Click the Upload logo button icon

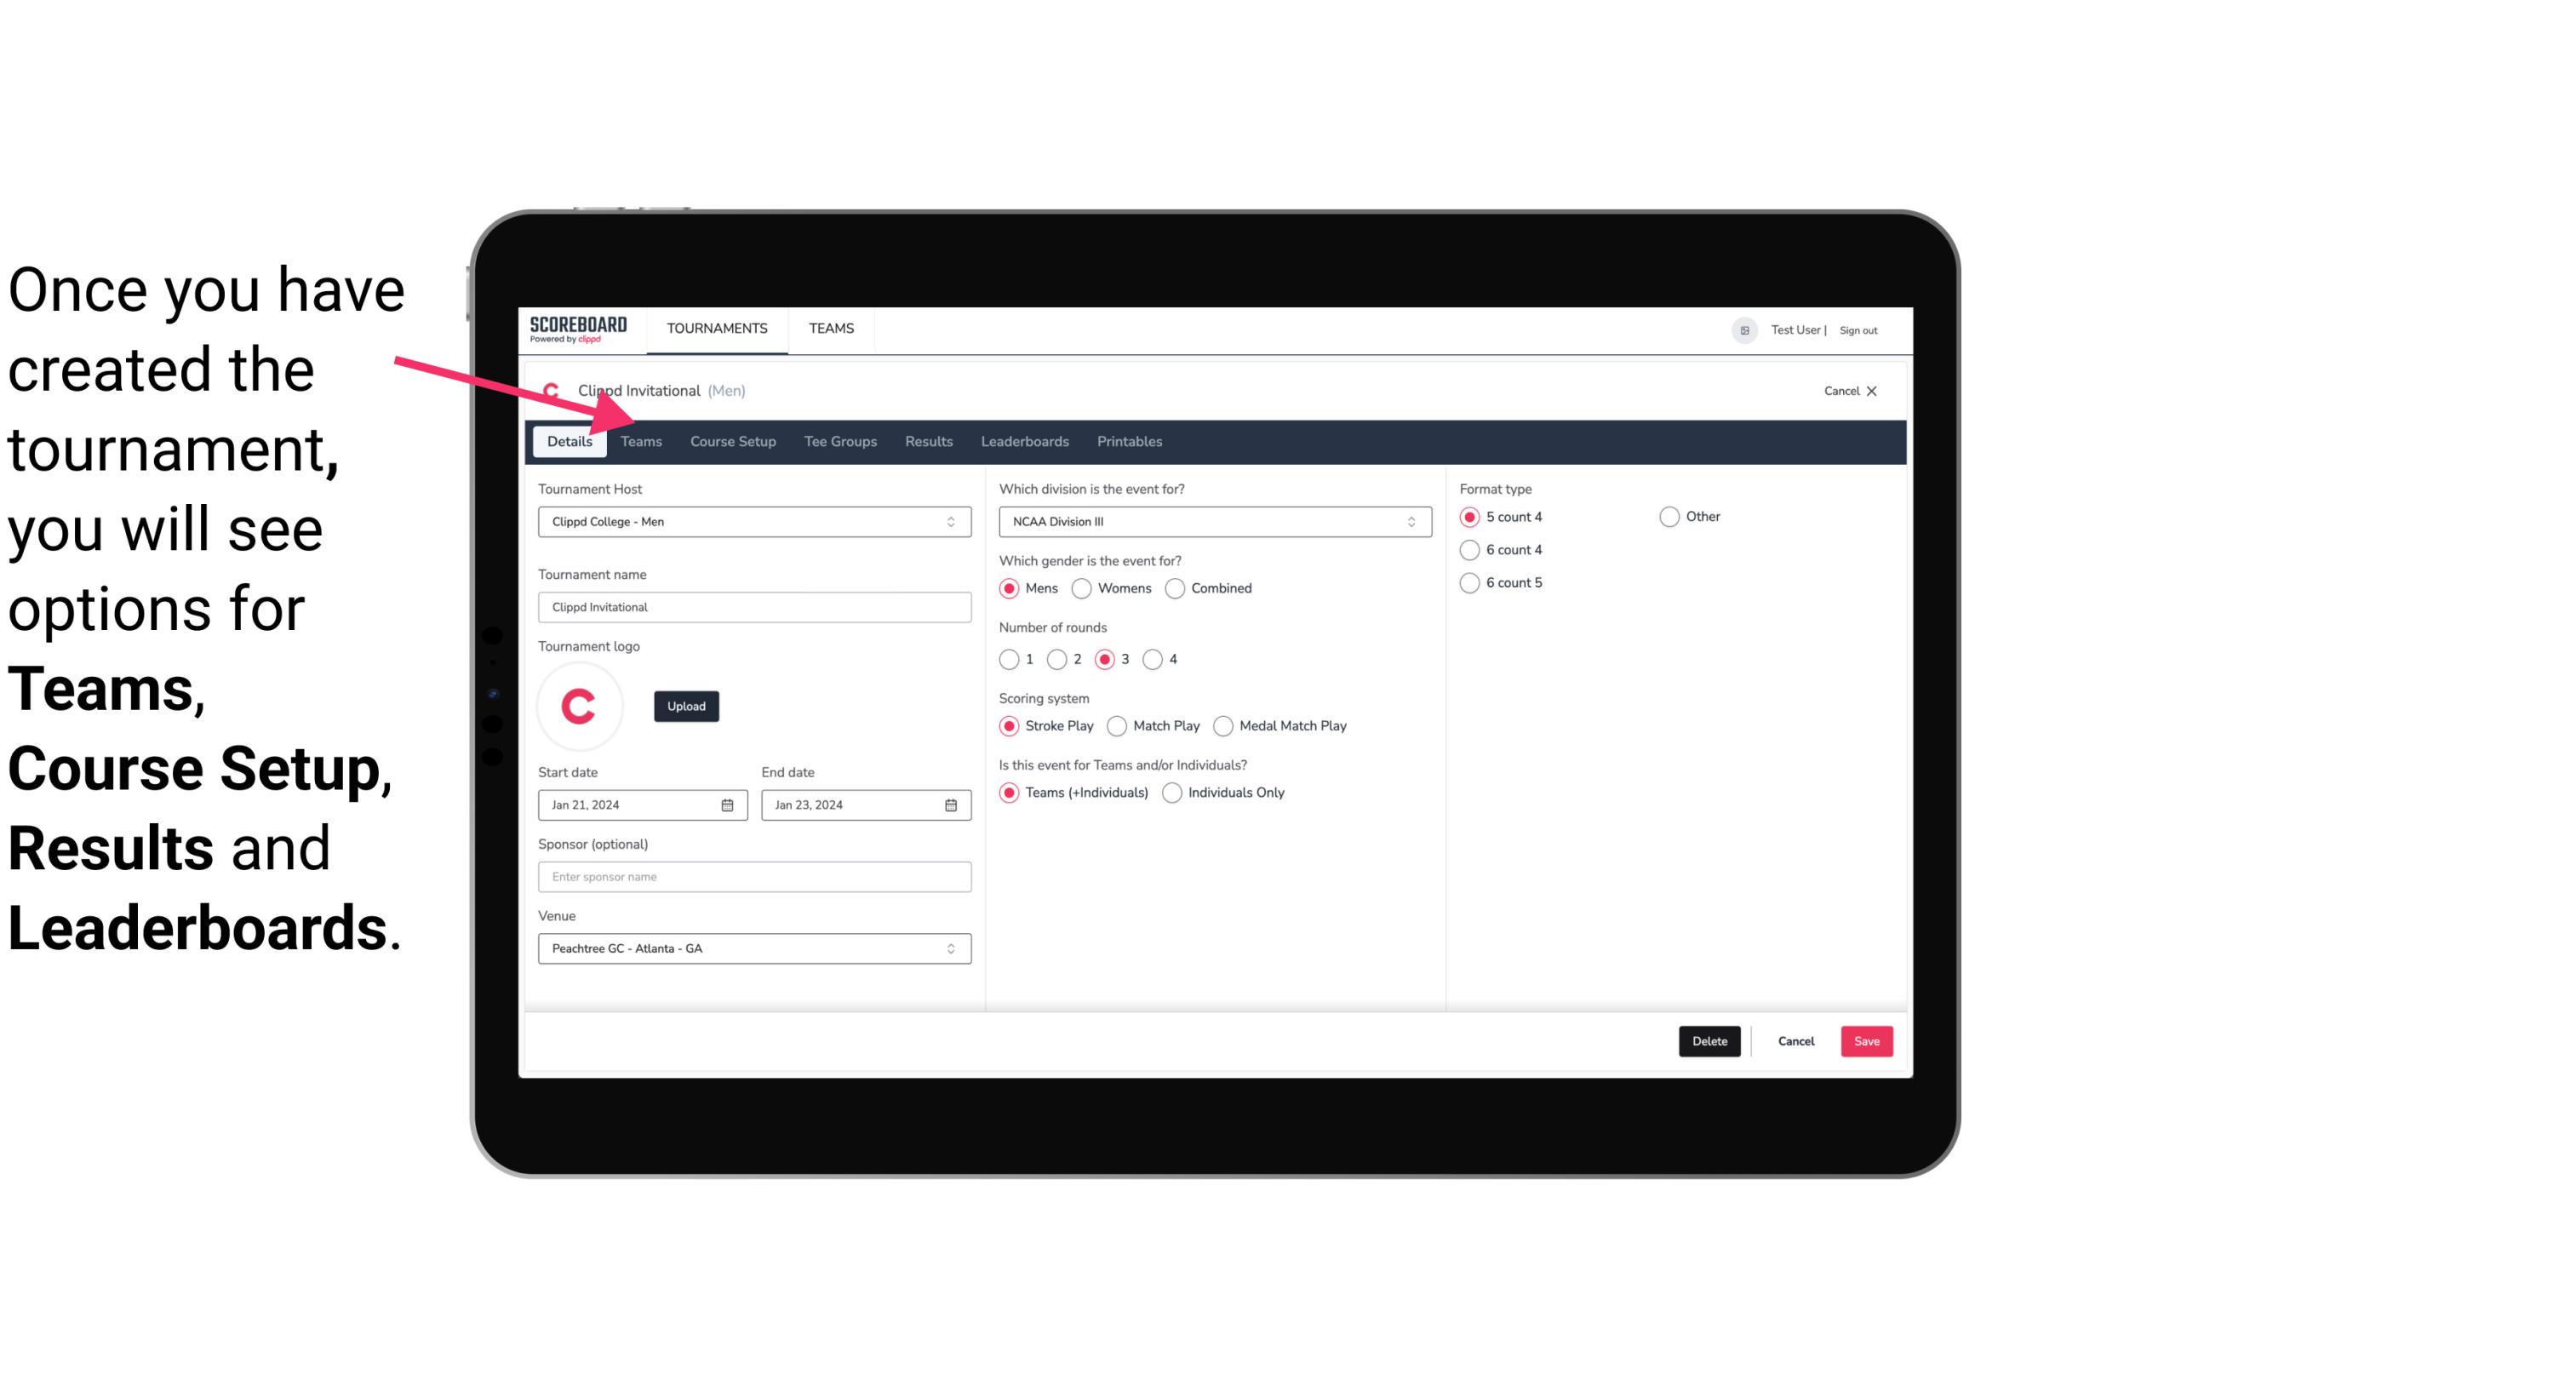click(x=686, y=707)
